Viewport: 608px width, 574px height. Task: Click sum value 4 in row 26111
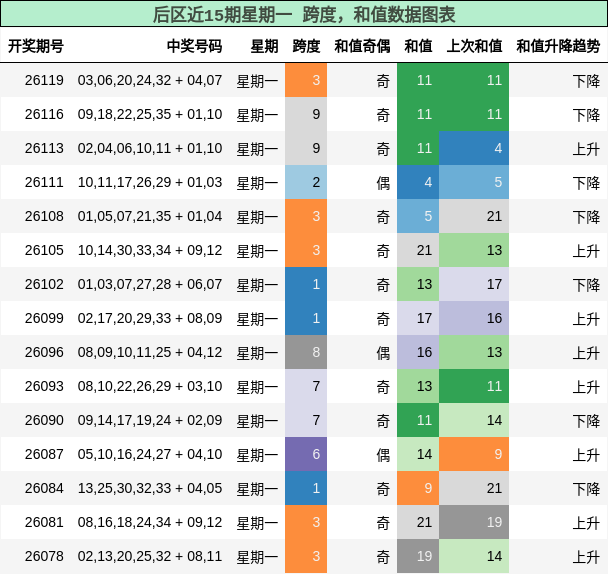click(x=418, y=182)
